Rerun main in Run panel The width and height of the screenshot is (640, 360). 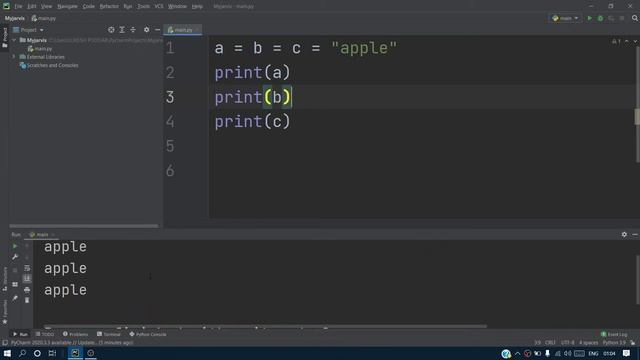coord(15,246)
